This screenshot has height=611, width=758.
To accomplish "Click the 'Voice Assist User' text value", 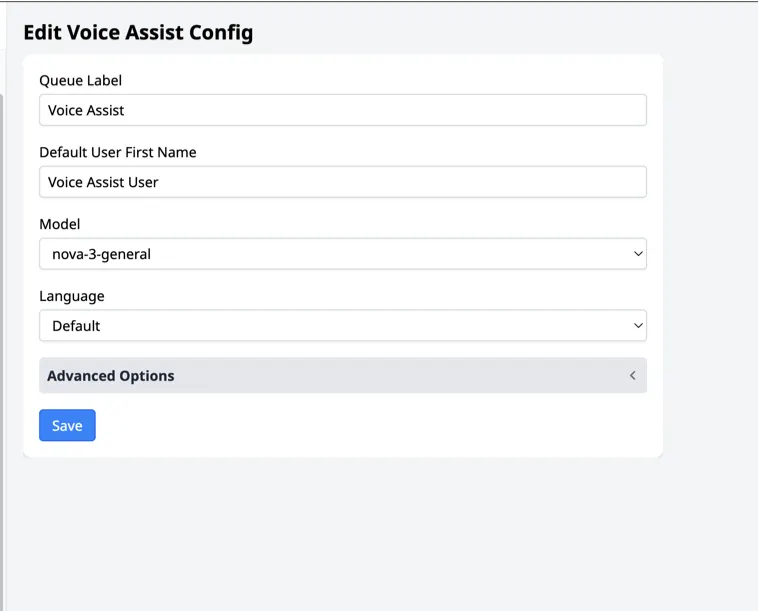I will tap(103, 182).
